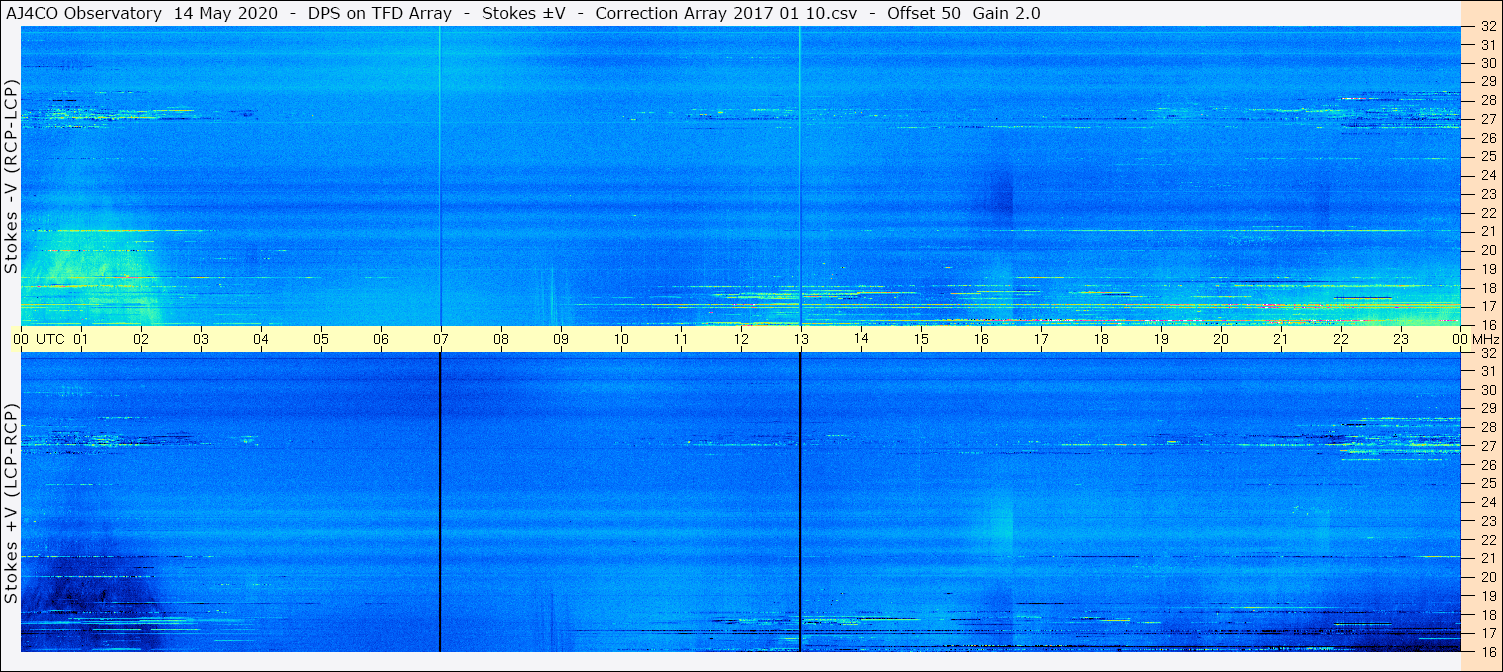Click the AJ4CO Observatory title text

pyautogui.click(x=83, y=14)
